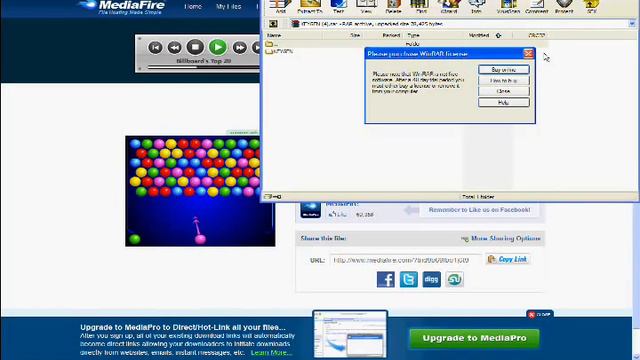
Task: Open More Sharing Options
Action: click(x=501, y=238)
